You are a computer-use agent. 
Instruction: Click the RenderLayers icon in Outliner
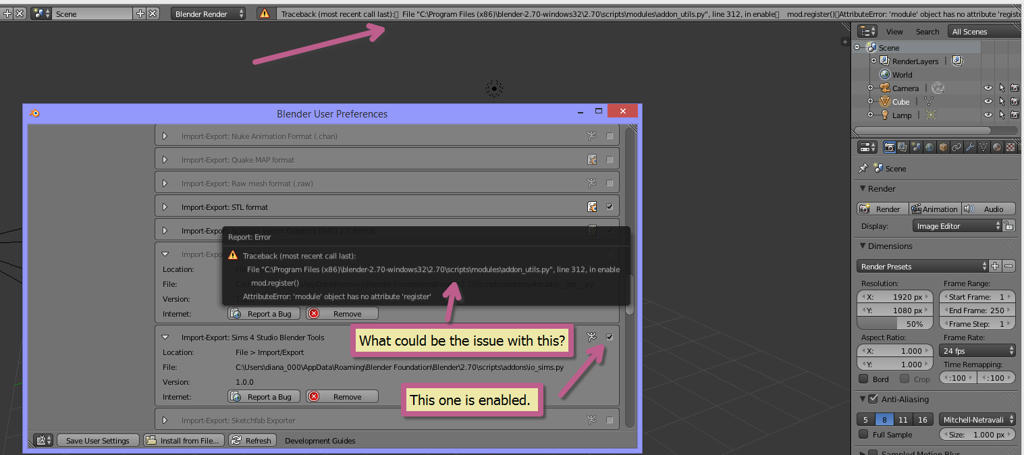885,61
